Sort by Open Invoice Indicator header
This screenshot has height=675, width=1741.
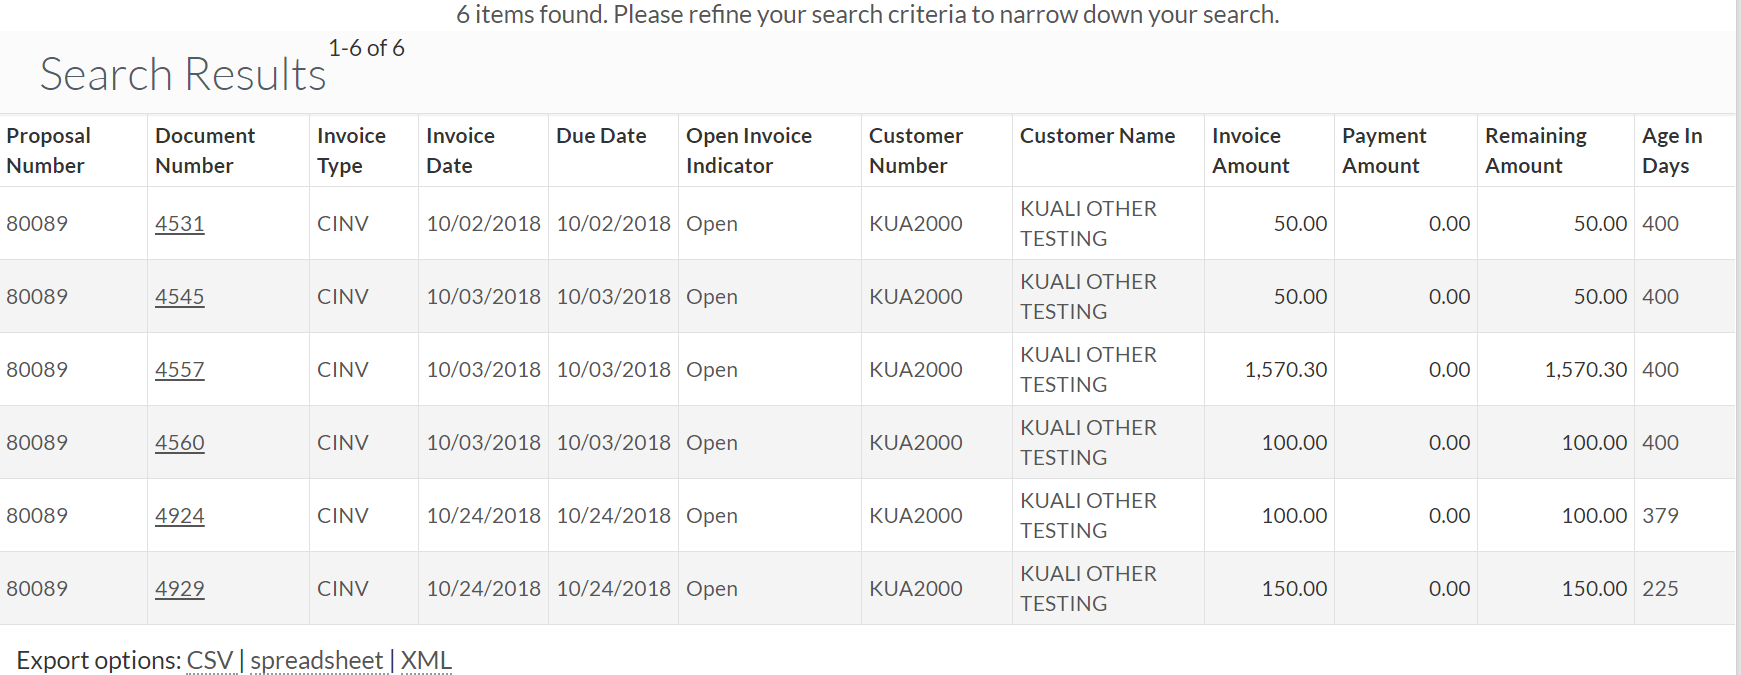coord(749,151)
